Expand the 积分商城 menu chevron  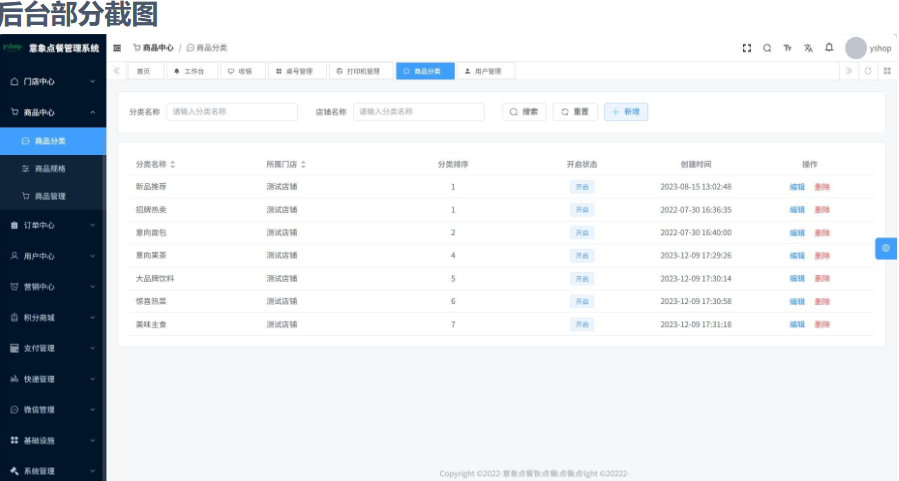(92, 317)
